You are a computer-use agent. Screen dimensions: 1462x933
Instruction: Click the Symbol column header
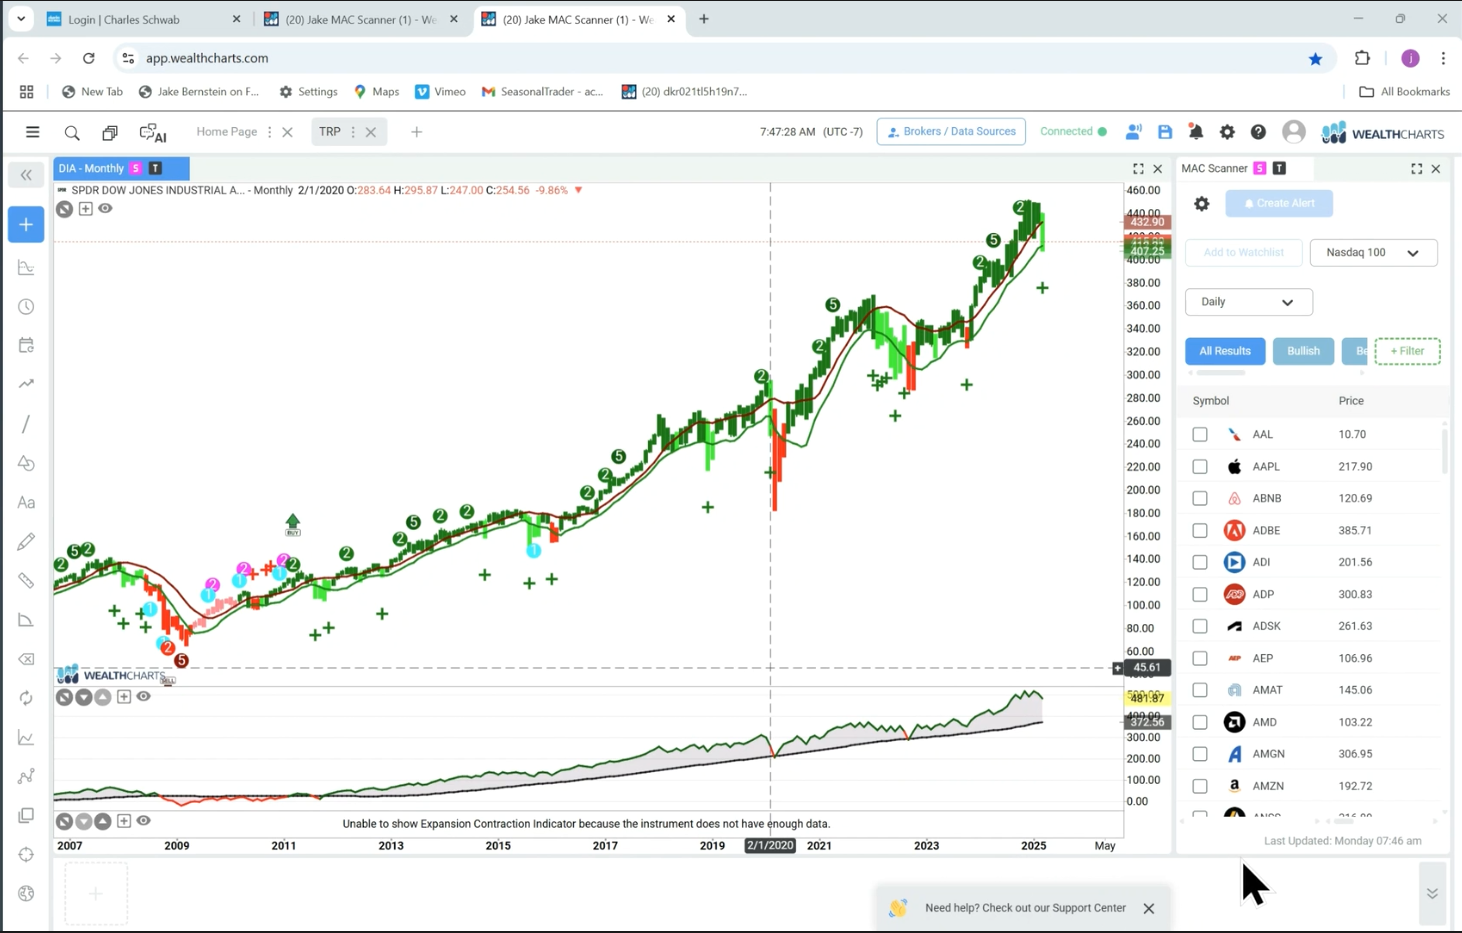(1210, 401)
